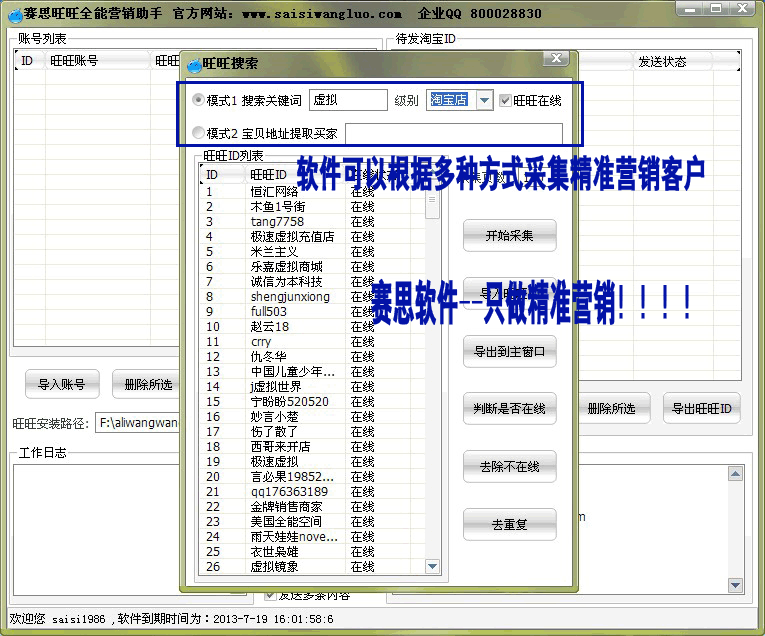Select row 雨天娃娃nove...
765x636 pixels.
point(312,537)
